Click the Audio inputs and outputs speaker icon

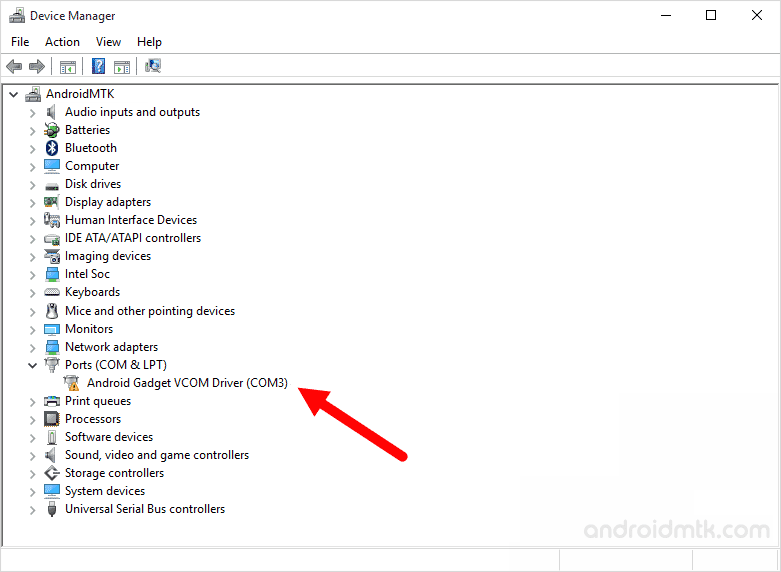point(51,112)
